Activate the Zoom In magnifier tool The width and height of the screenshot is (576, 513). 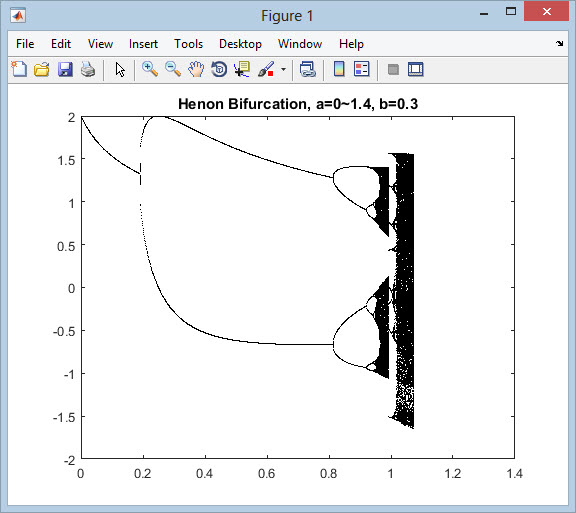click(150, 69)
